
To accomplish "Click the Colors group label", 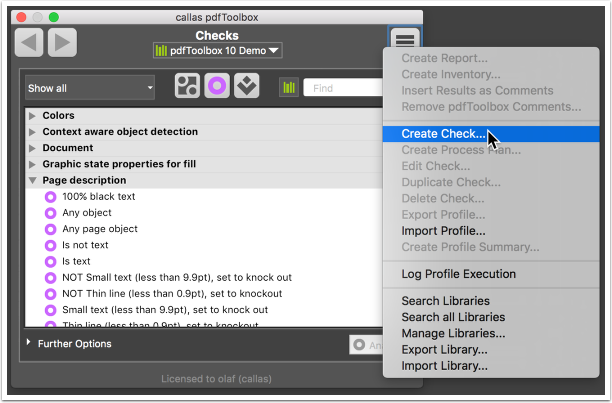I will (x=59, y=115).
